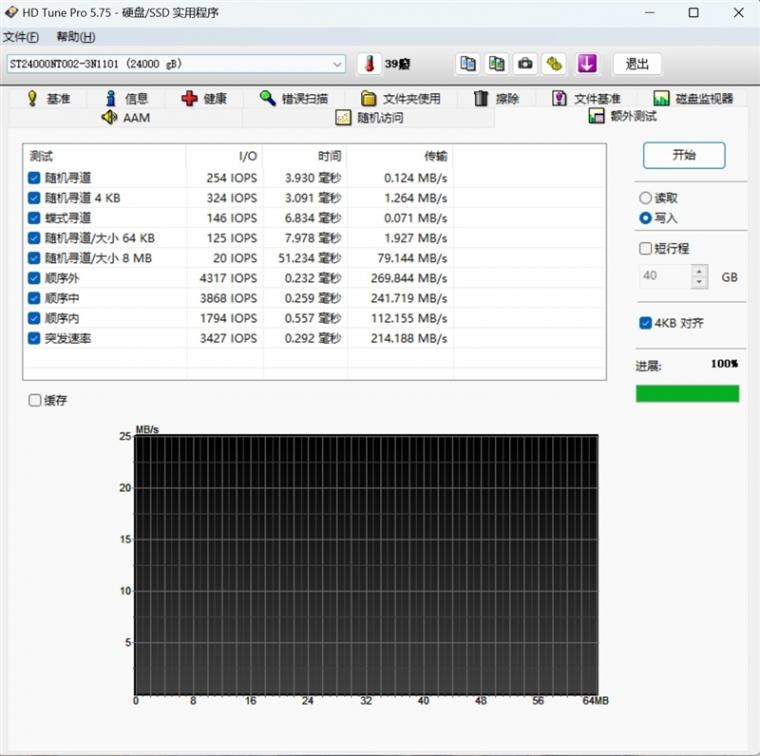Click the camera save screenshot icon
760x756 pixels.
coord(525,63)
